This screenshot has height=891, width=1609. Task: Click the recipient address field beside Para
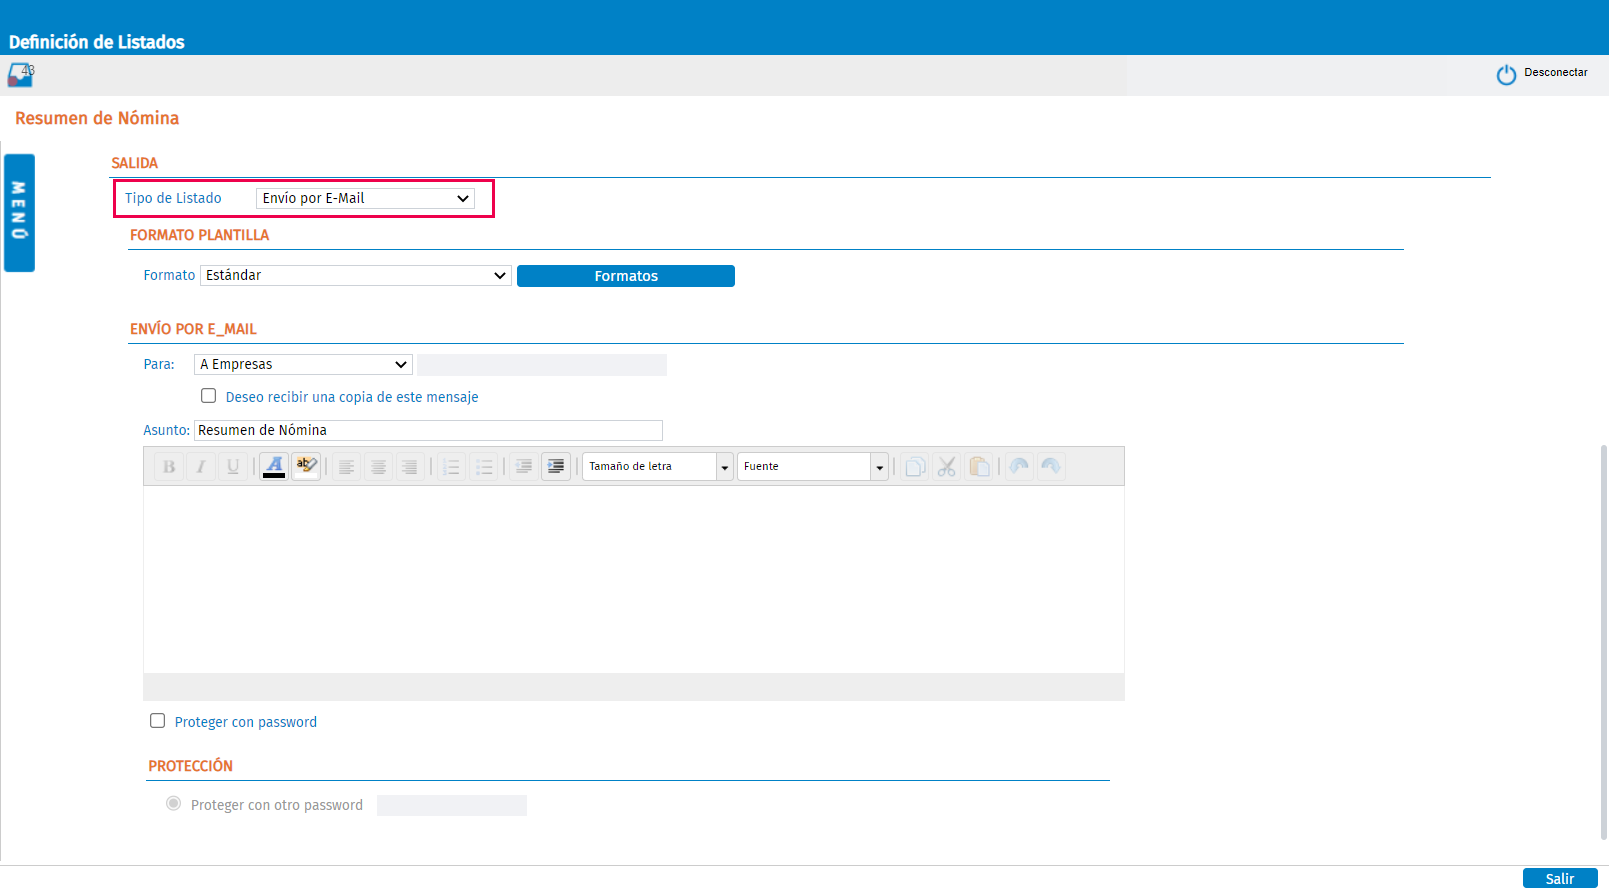542,364
